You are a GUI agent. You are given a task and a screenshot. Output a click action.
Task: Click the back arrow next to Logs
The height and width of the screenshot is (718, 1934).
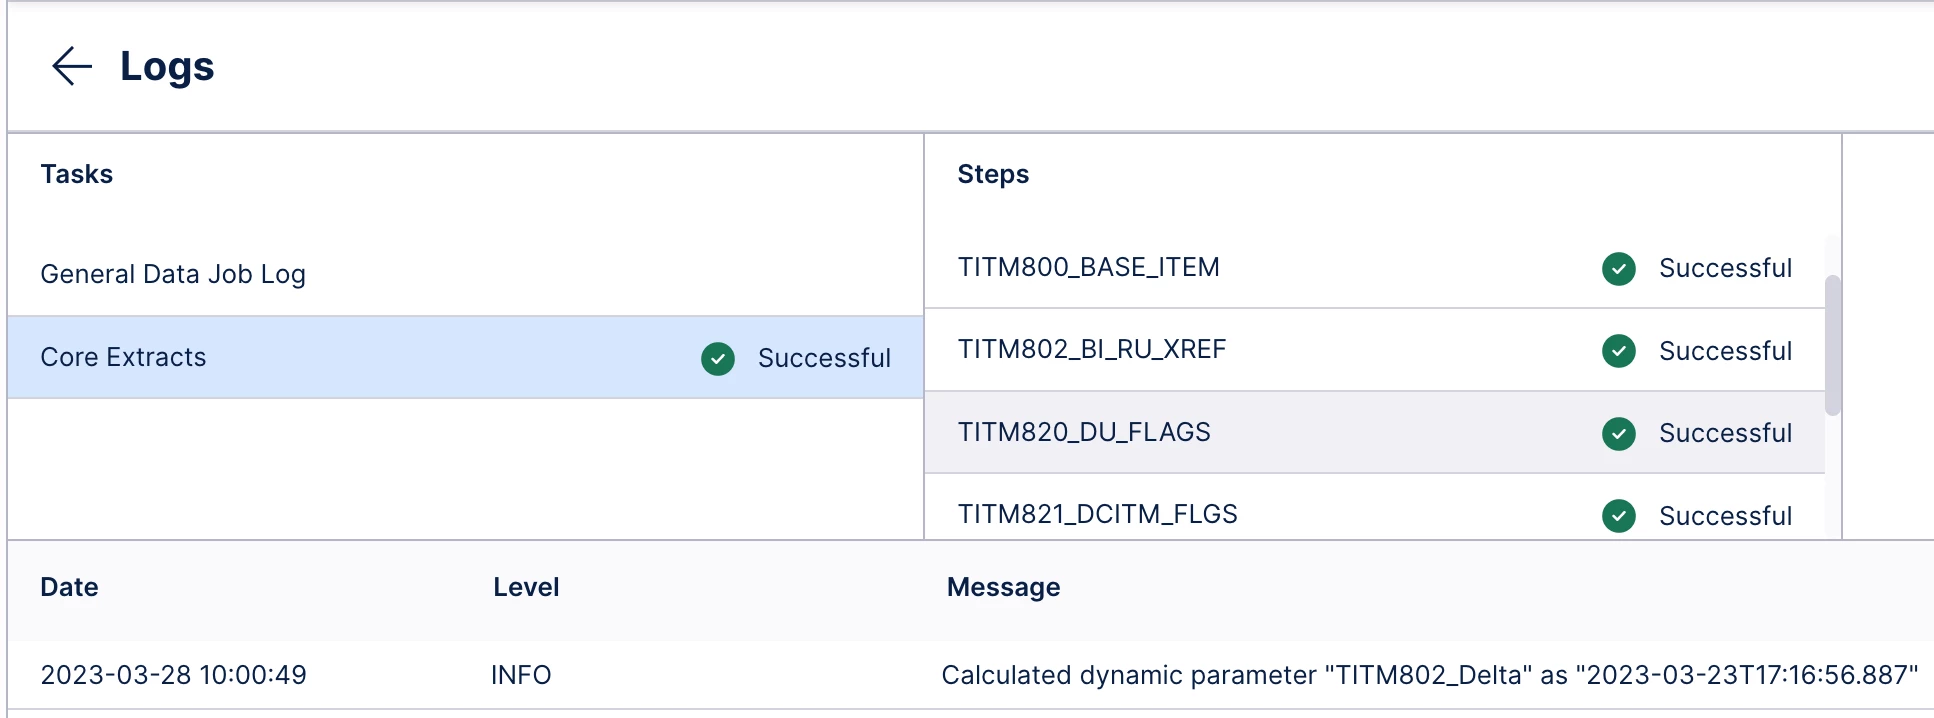(71, 67)
